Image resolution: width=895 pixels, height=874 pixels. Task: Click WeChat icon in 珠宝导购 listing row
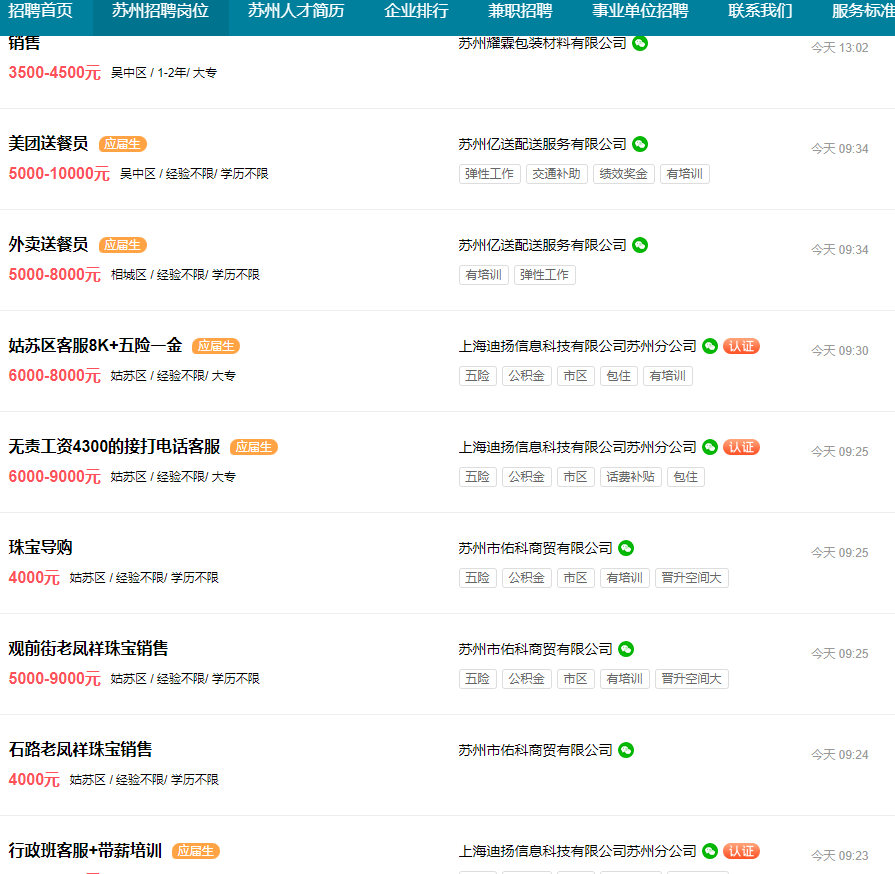[x=626, y=548]
